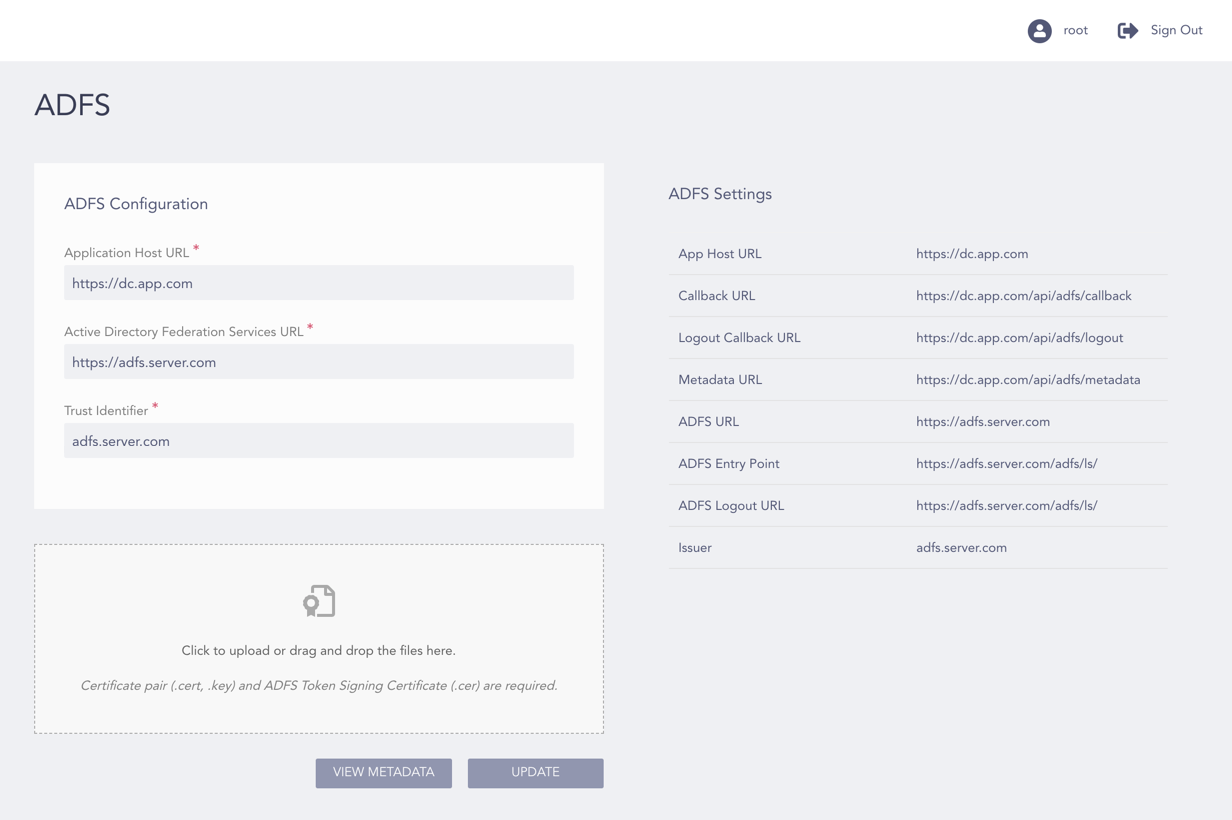Select the ADFS Entry Point value
Screen dimensions: 1232x820
point(1006,464)
